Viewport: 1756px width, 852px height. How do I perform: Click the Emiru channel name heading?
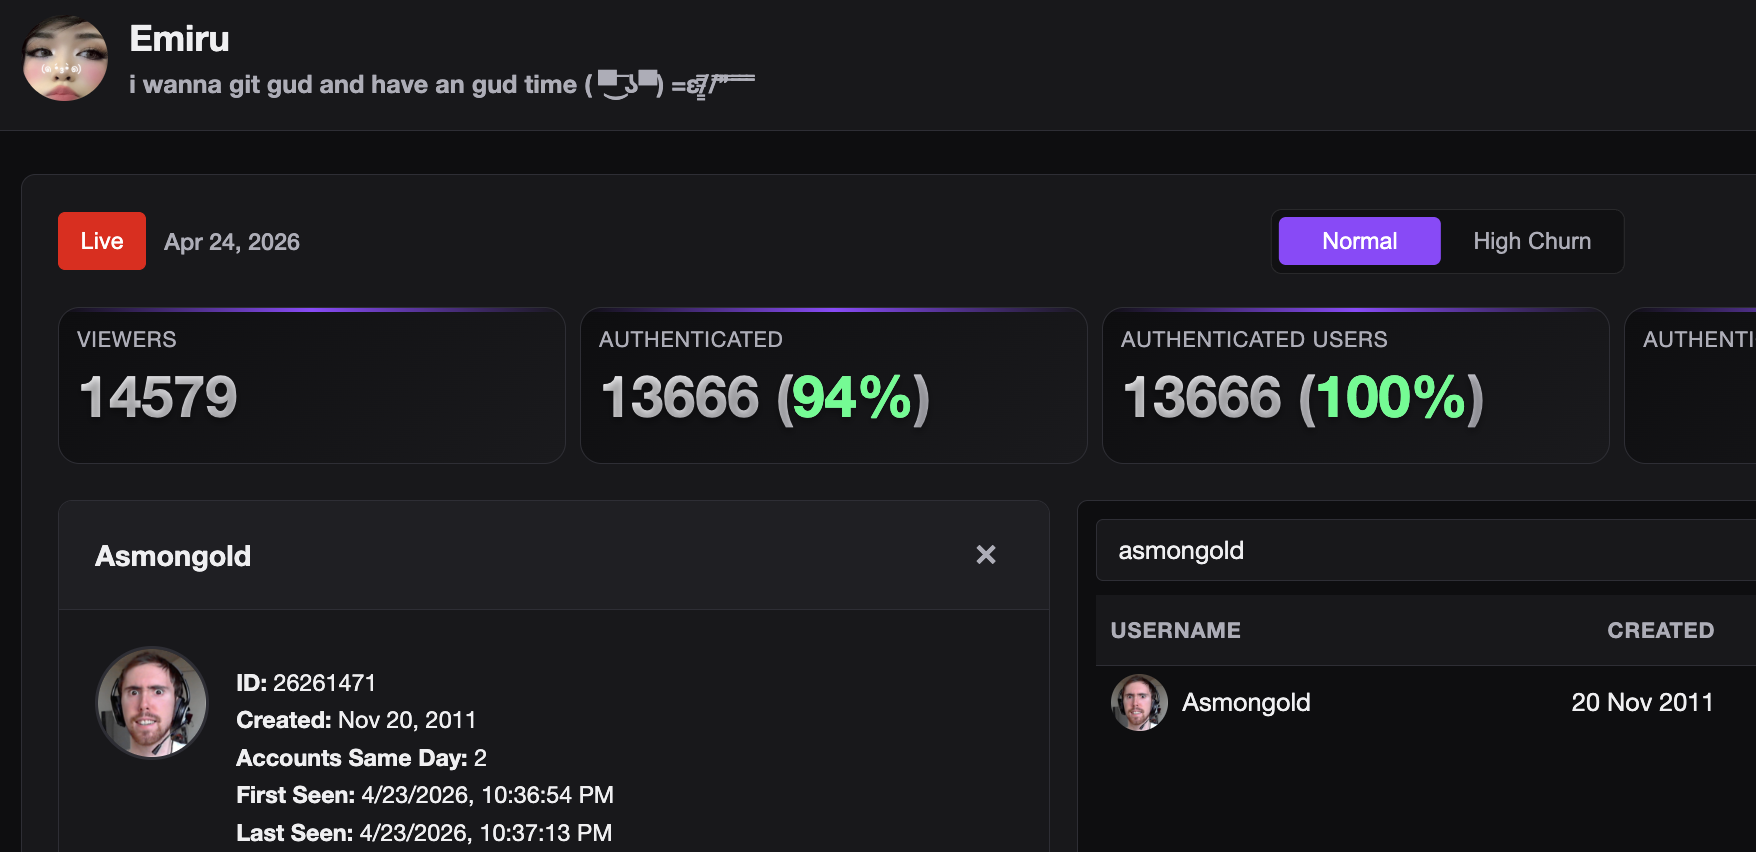(x=179, y=39)
